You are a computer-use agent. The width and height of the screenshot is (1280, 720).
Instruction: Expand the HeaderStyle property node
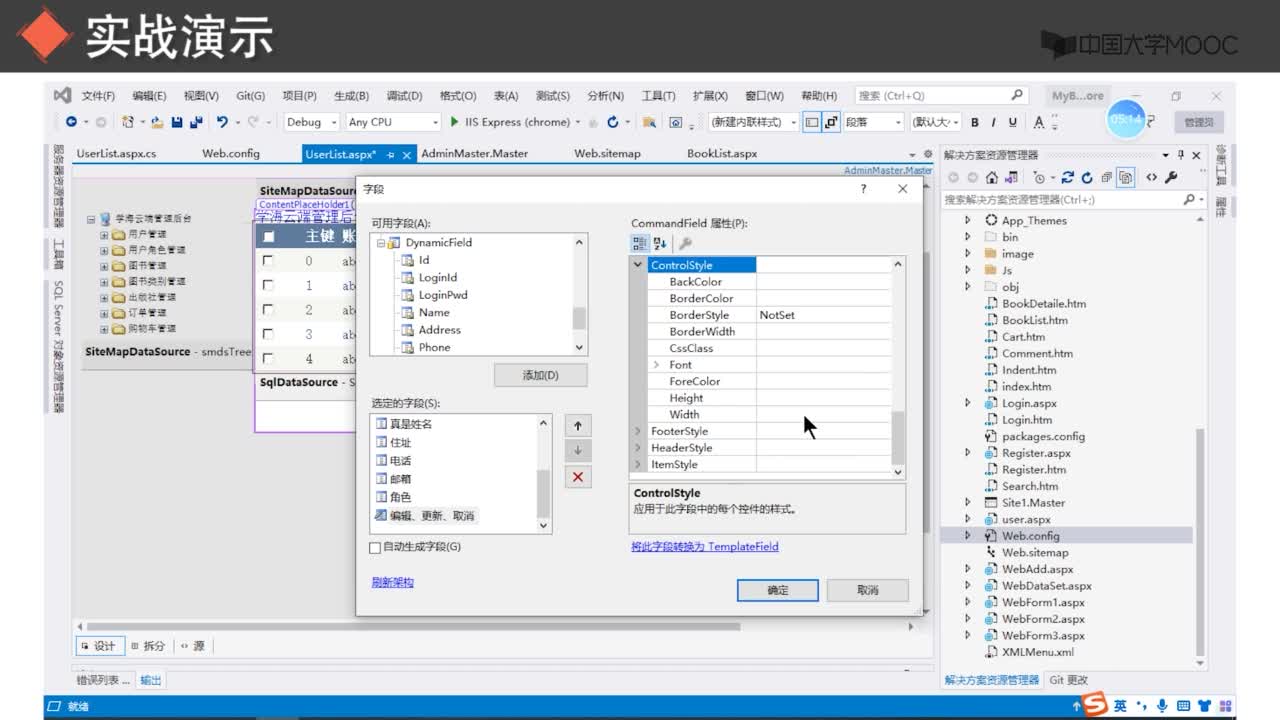(x=639, y=448)
